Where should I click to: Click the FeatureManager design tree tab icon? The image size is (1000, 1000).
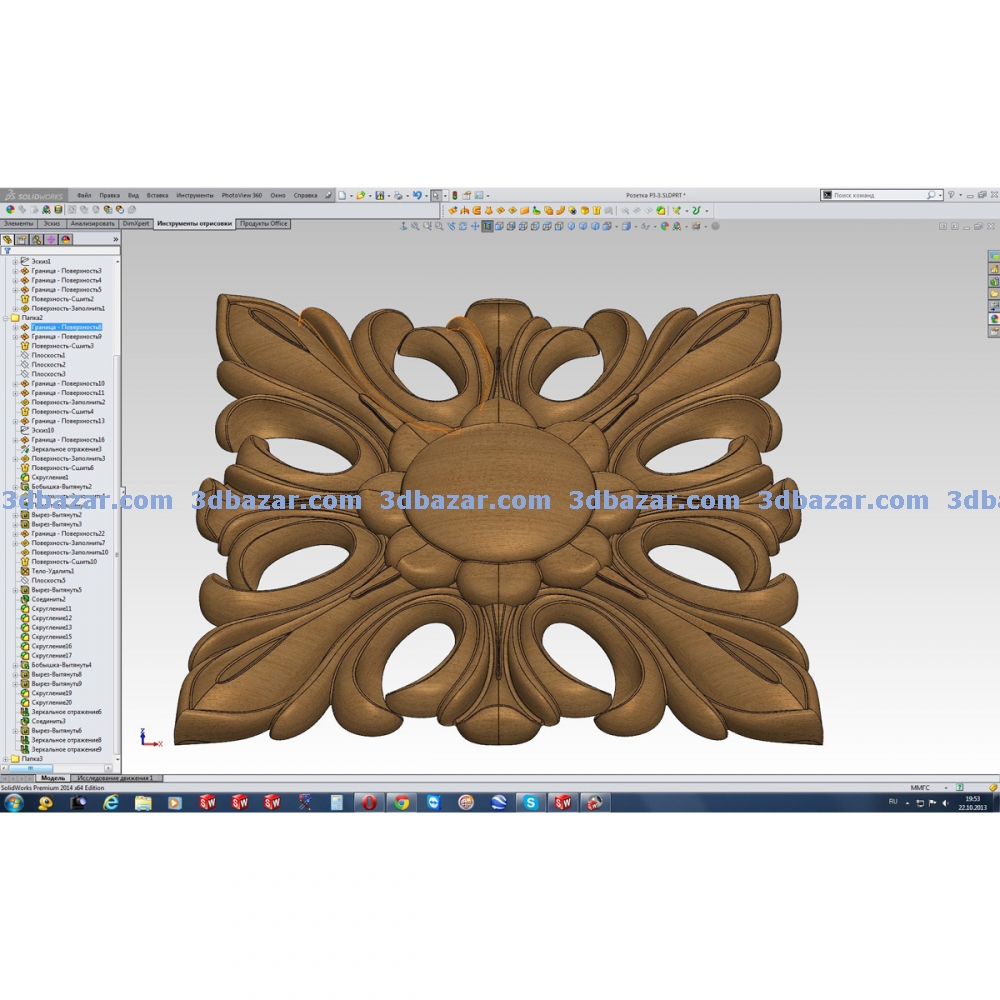(8, 239)
